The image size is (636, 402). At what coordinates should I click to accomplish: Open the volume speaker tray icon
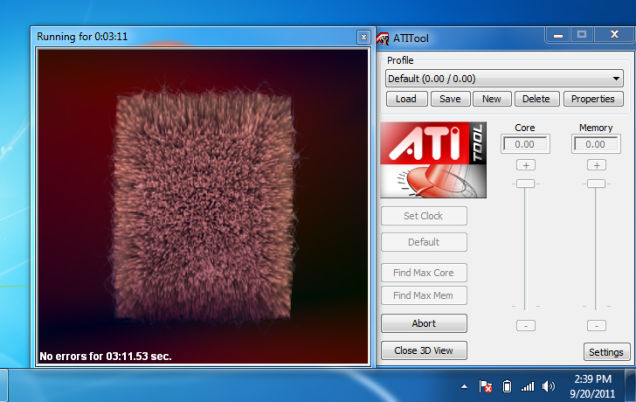point(548,387)
